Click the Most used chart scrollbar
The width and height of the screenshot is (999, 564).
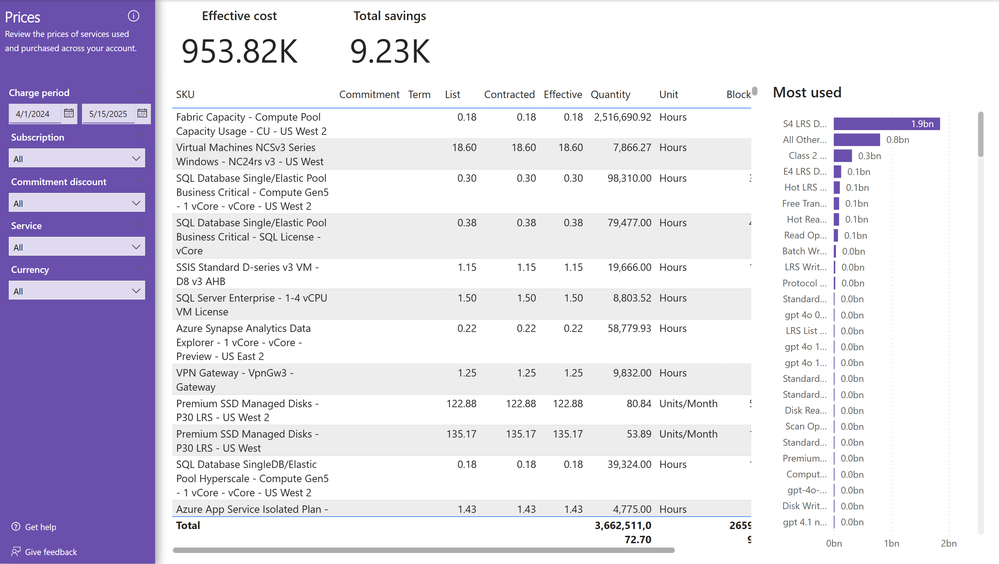click(x=981, y=134)
